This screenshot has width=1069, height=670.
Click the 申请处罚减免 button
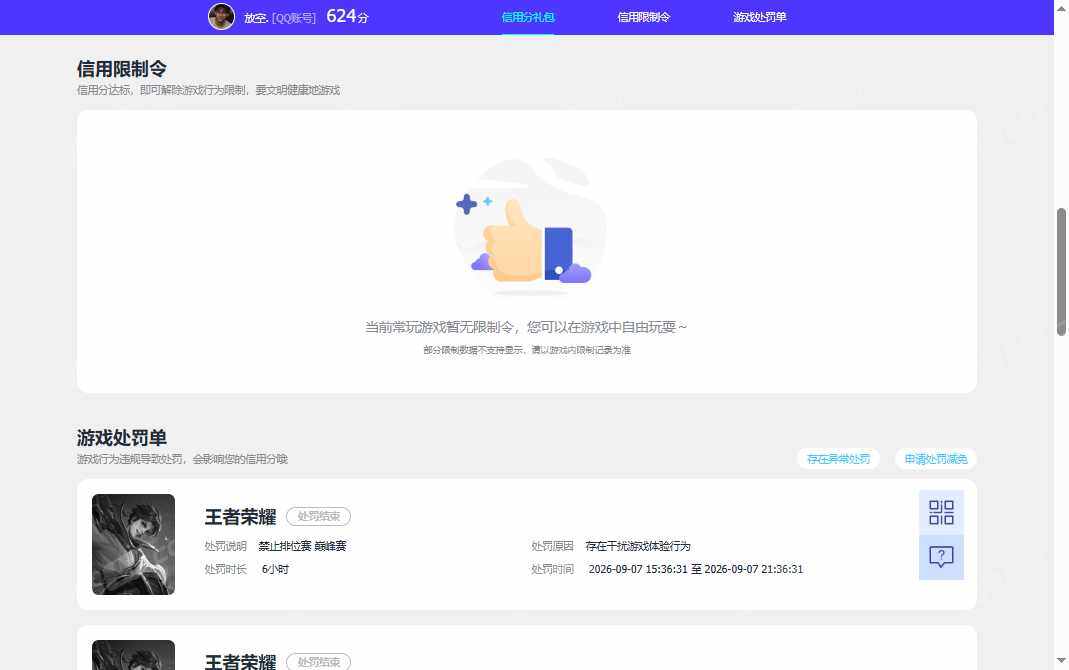pos(935,459)
